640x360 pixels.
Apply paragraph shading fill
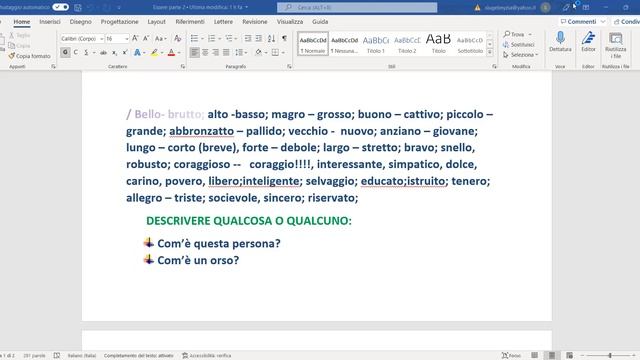click(258, 52)
